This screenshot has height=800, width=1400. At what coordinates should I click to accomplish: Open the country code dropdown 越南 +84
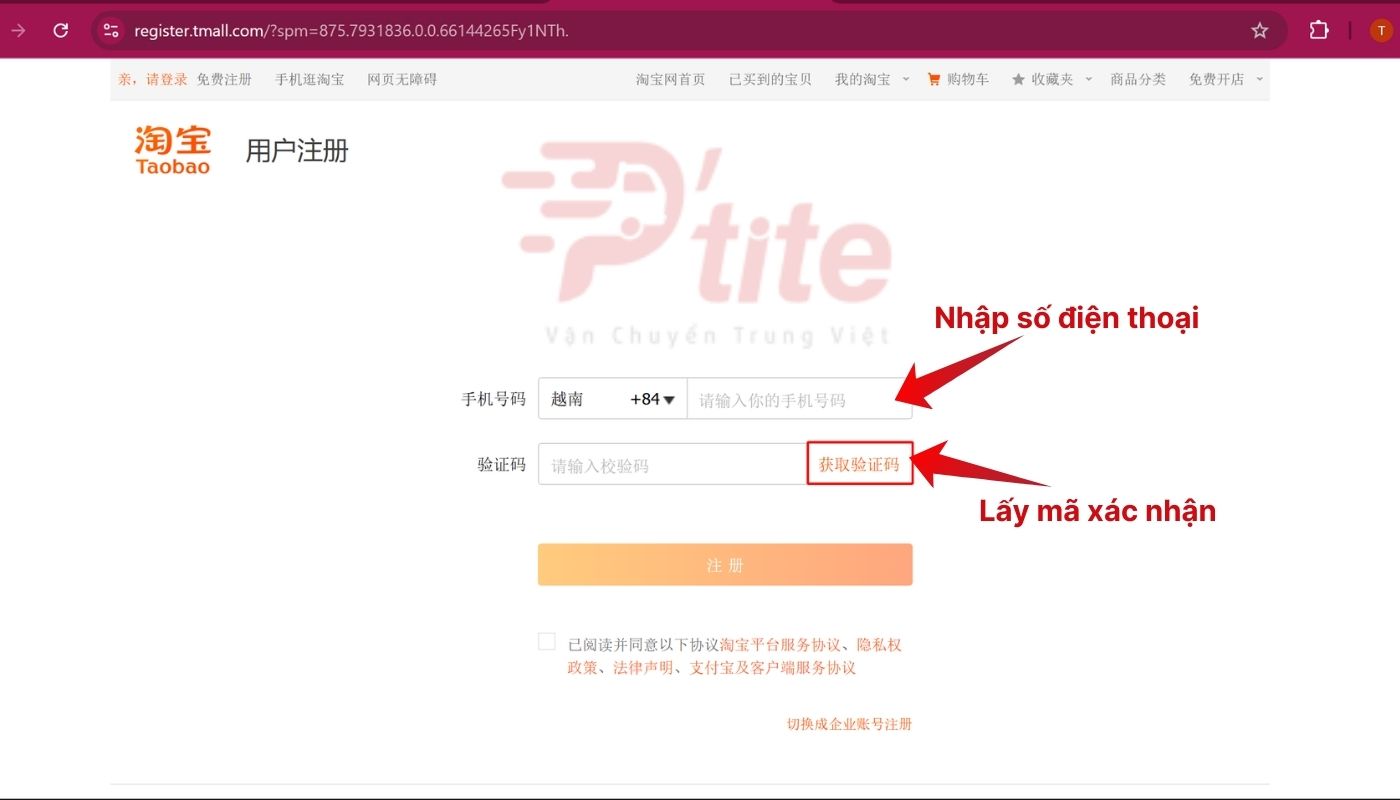[612, 399]
